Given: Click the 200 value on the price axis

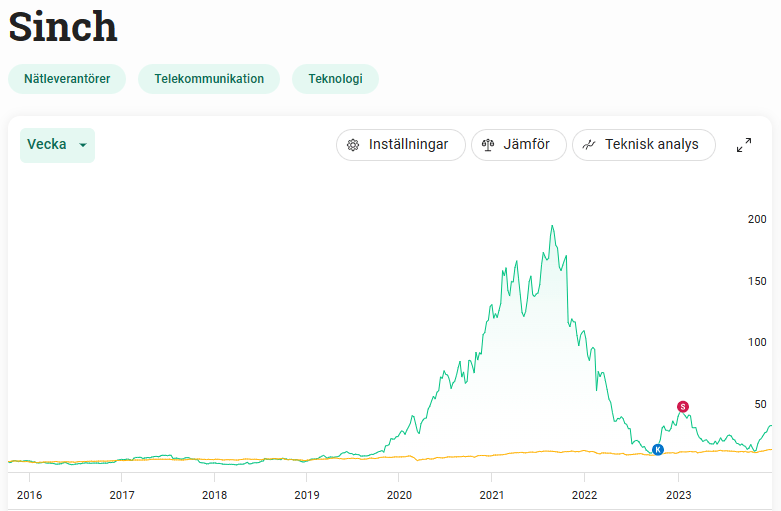Looking at the screenshot, I should pos(756,219).
